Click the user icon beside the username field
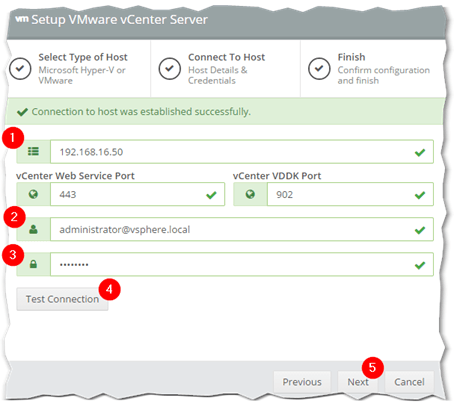This screenshot has height=407, width=454. point(33,229)
